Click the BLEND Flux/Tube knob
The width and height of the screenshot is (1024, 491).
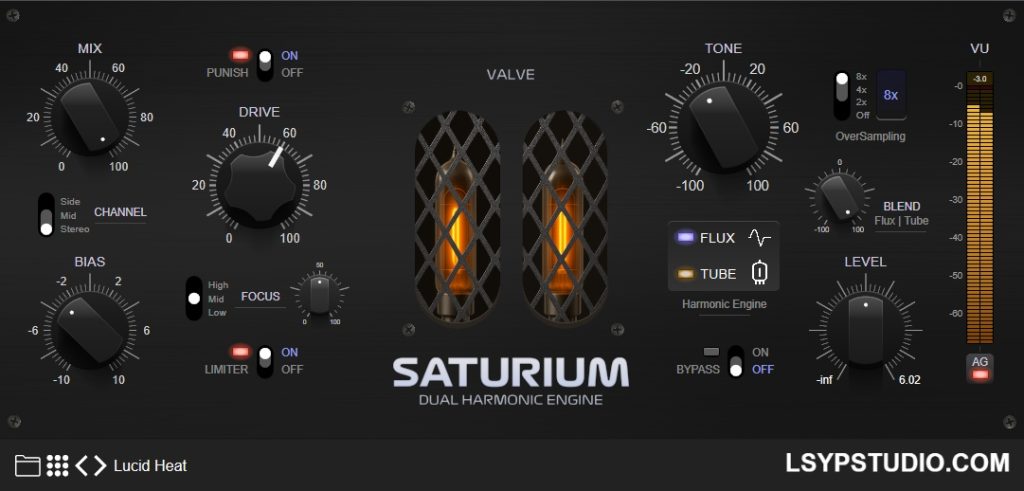coord(839,197)
